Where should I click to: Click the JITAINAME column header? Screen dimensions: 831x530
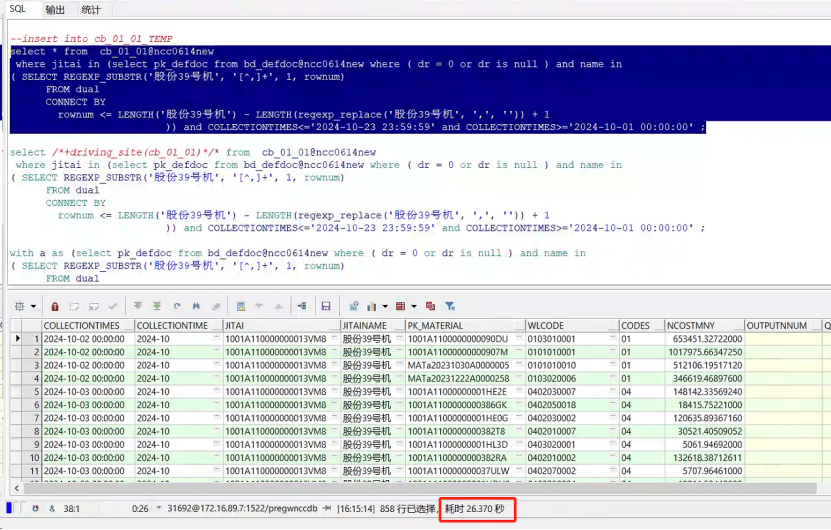(373, 325)
